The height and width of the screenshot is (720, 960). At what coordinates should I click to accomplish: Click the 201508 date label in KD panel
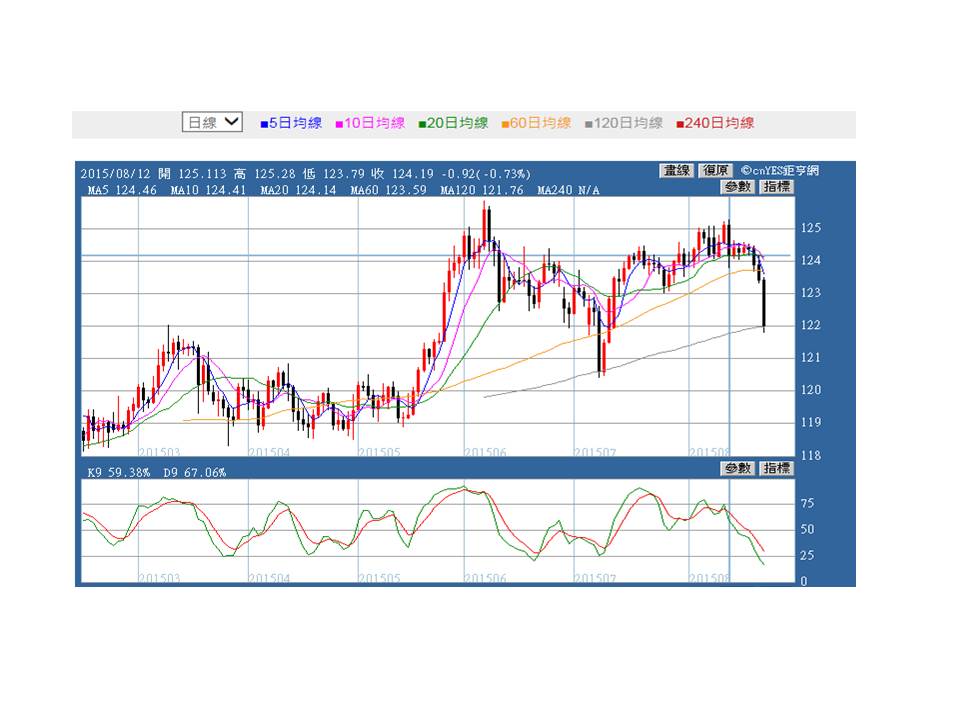(x=709, y=578)
